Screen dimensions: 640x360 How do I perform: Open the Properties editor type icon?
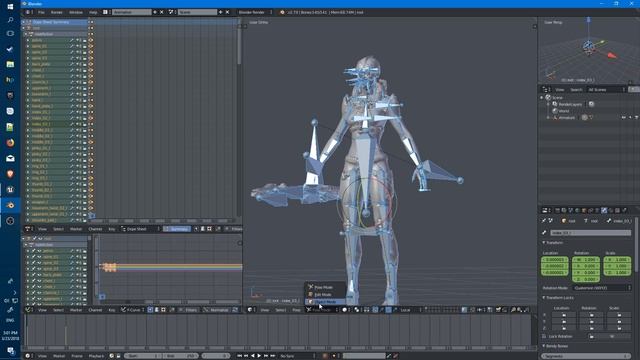(x=545, y=210)
